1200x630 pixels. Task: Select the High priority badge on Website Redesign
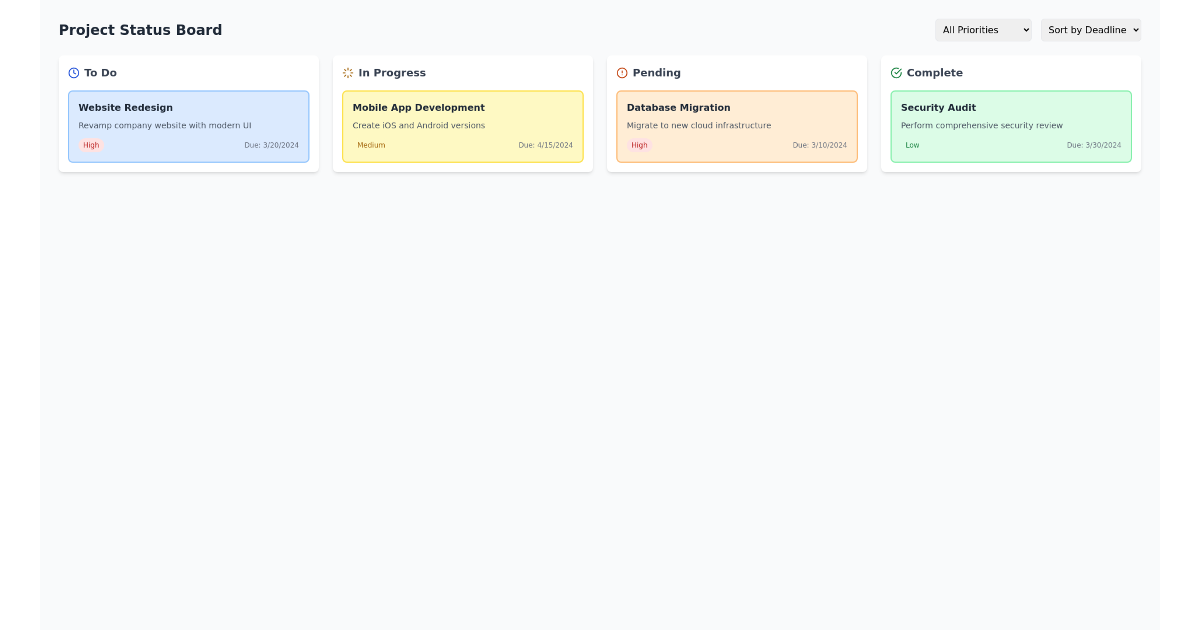[91, 145]
